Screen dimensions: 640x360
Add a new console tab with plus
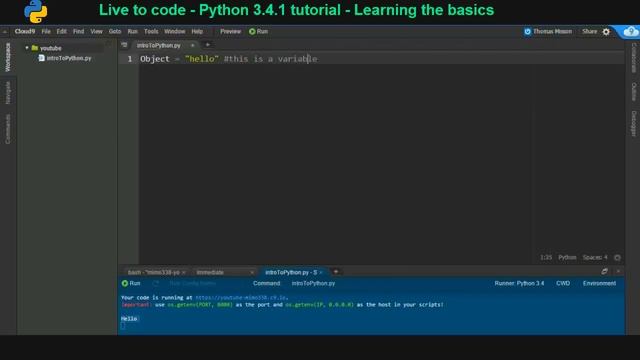tap(336, 272)
